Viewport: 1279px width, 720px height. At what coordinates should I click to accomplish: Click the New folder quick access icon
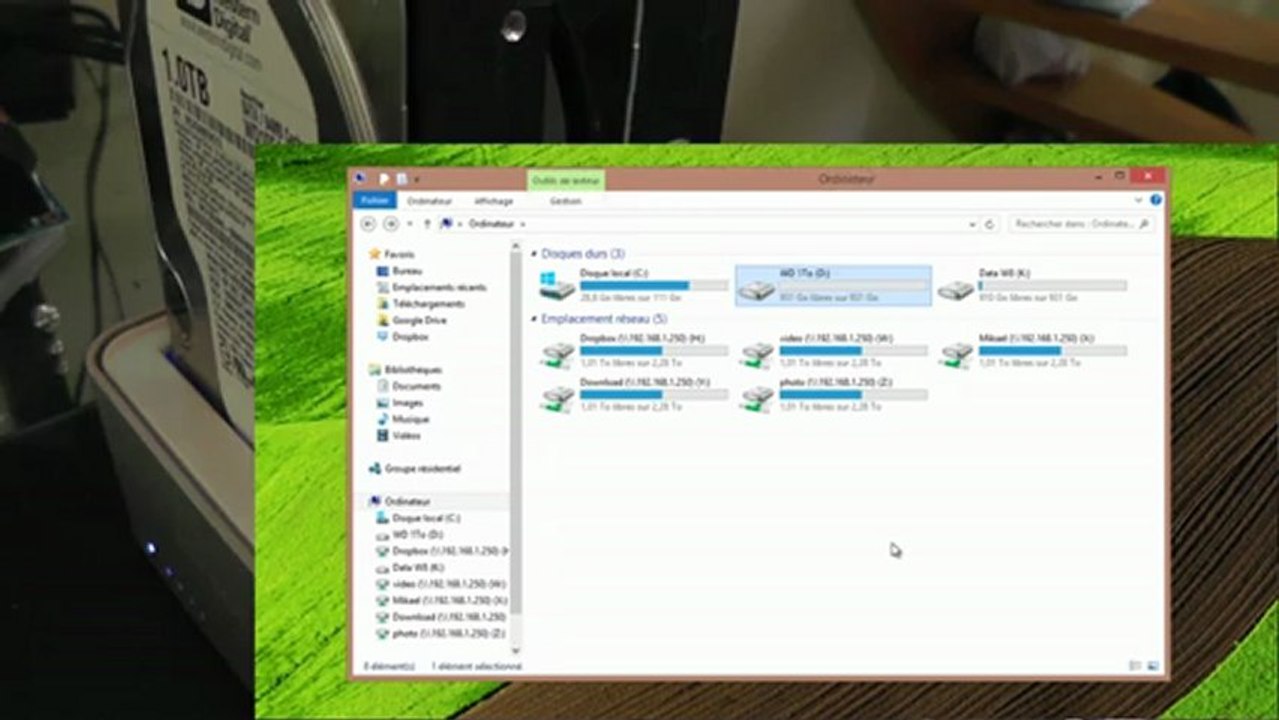(x=401, y=179)
